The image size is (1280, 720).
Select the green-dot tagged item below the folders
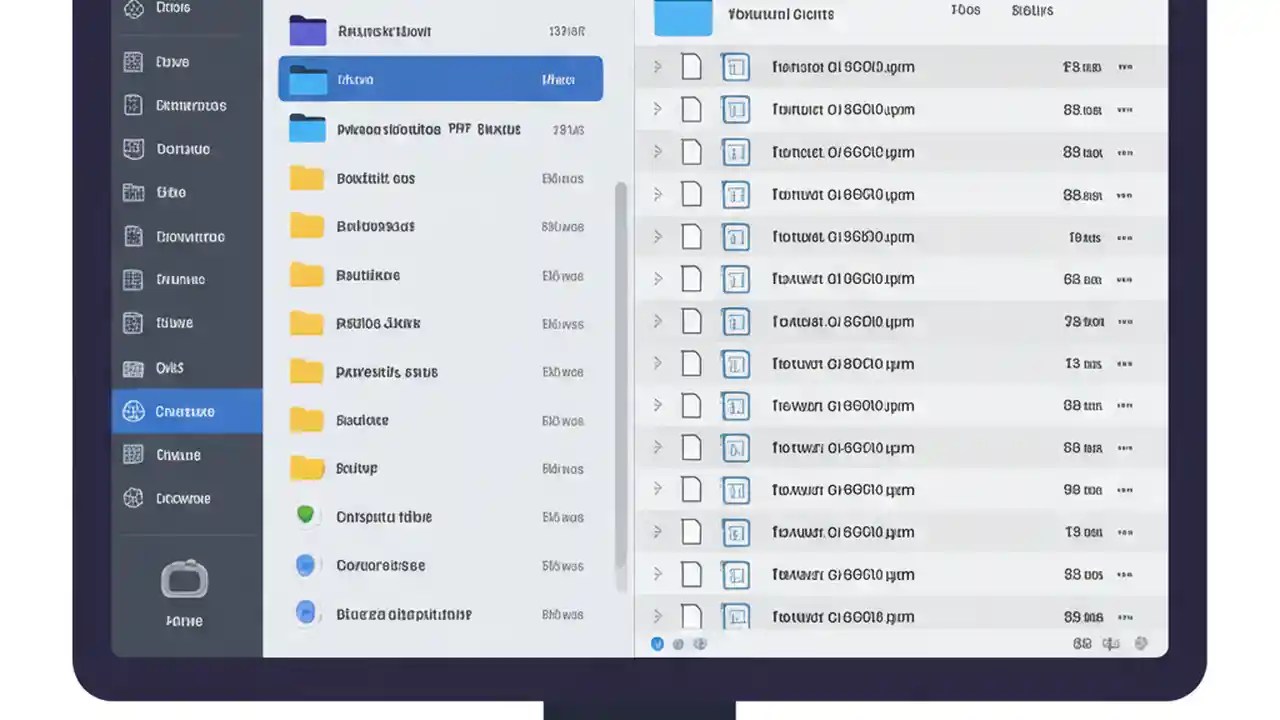(306, 514)
